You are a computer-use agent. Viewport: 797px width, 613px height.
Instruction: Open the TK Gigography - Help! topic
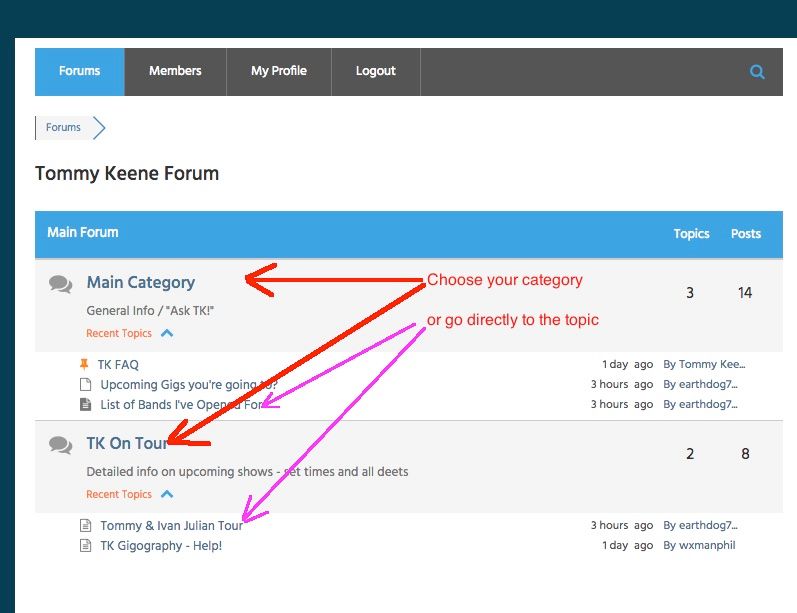click(161, 545)
